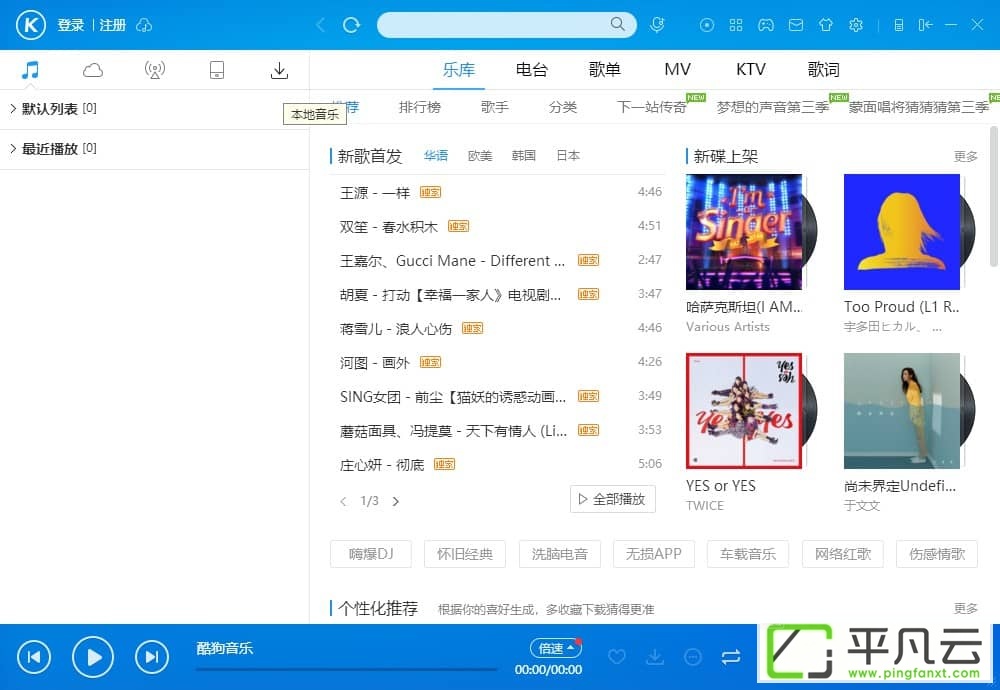
Task: Skip to next track
Action: pos(152,657)
